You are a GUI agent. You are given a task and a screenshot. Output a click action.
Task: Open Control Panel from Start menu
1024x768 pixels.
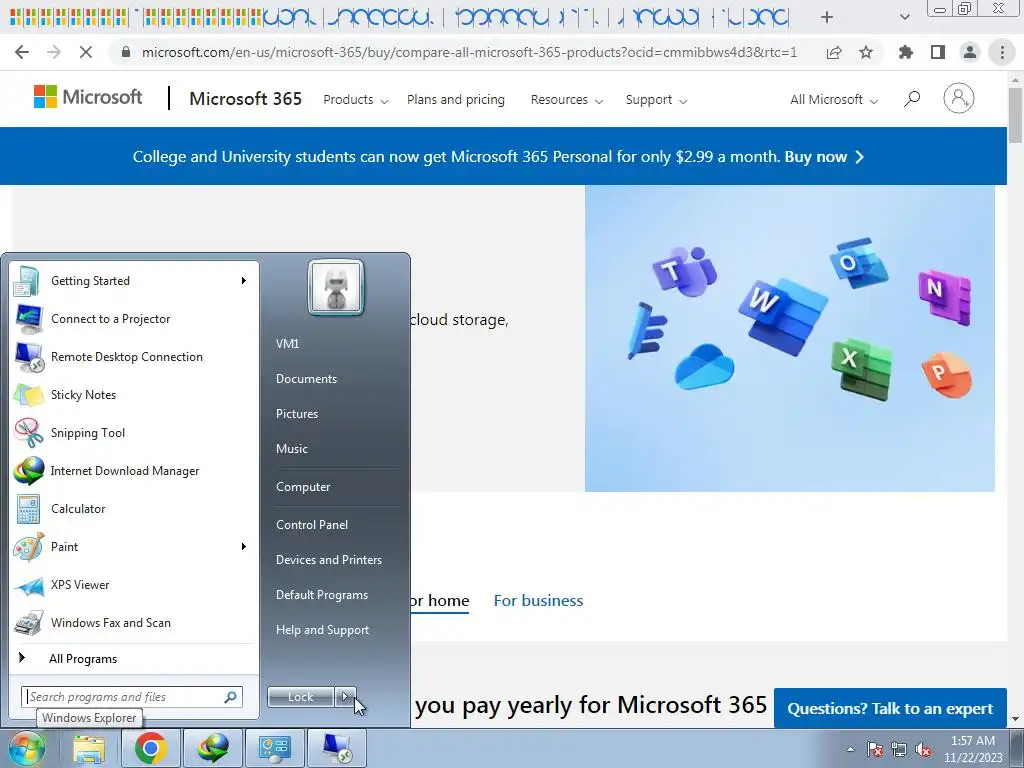tap(312, 525)
